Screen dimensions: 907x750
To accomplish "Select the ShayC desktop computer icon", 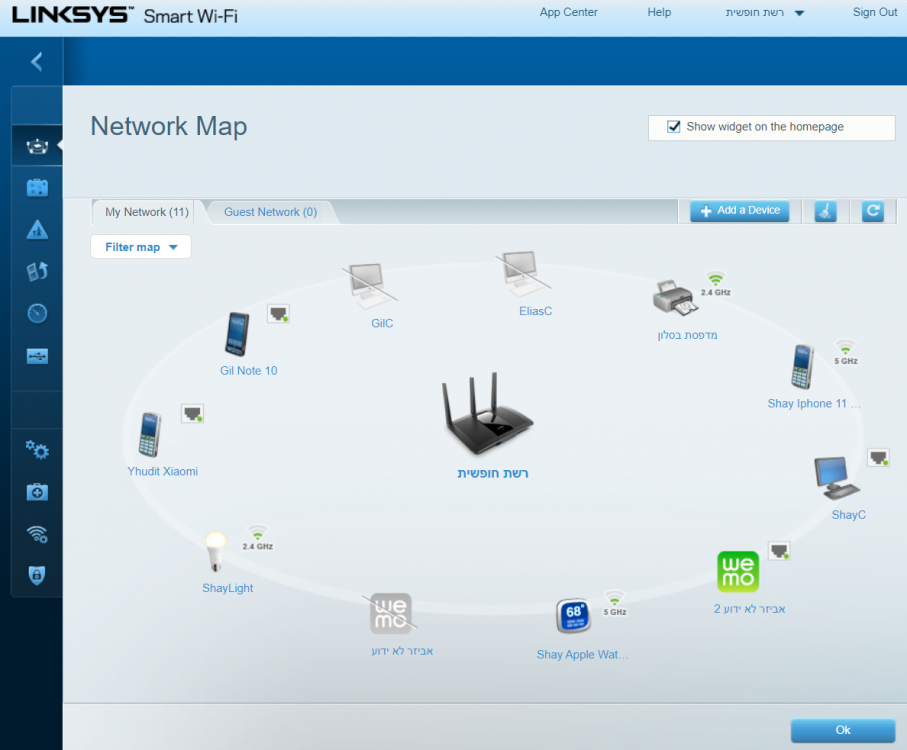I will (x=836, y=478).
